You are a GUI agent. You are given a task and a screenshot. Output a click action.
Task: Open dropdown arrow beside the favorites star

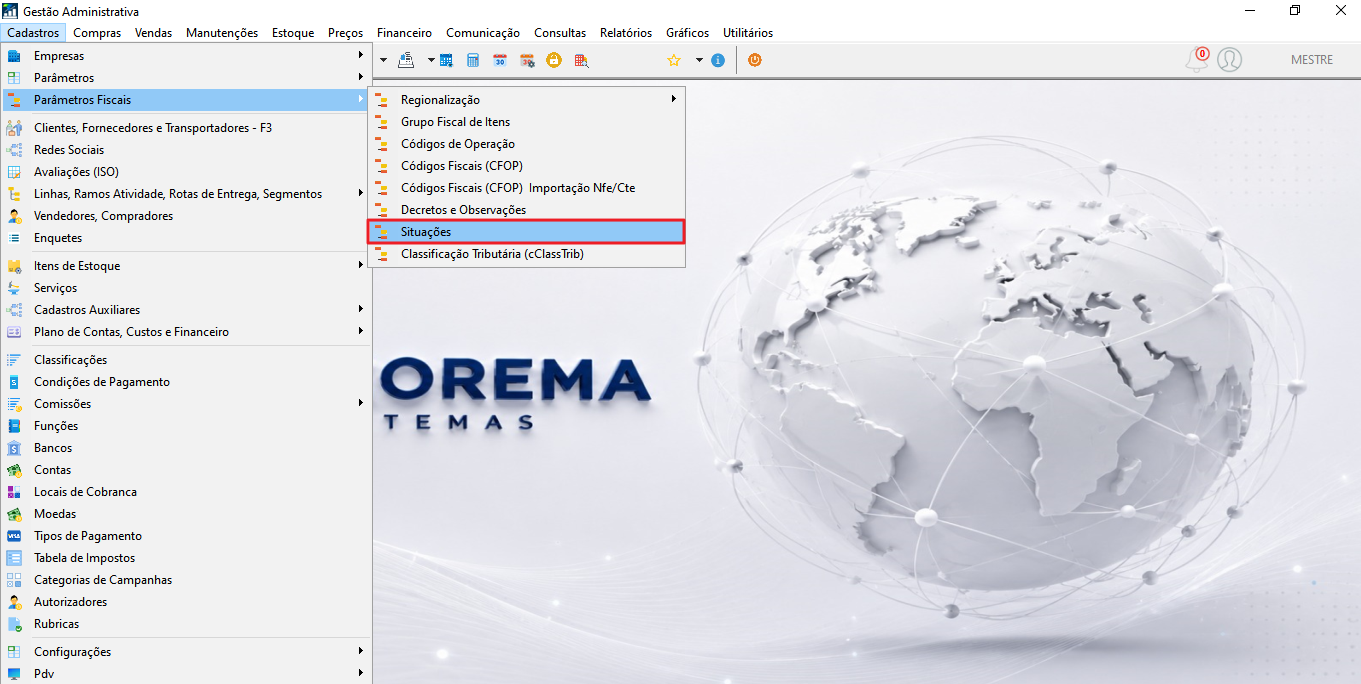(699, 60)
